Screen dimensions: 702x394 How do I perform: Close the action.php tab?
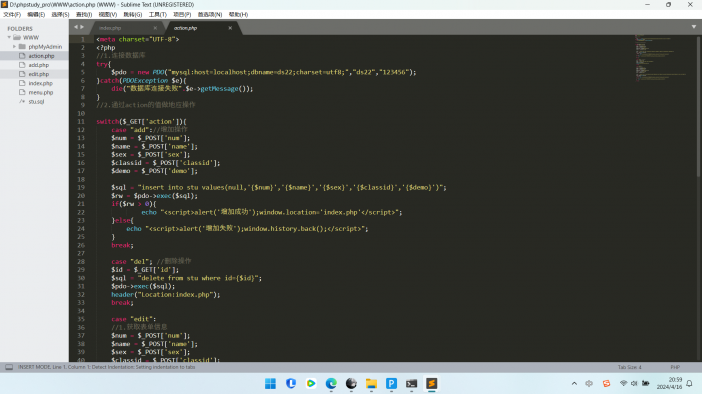pyautogui.click(x=230, y=28)
